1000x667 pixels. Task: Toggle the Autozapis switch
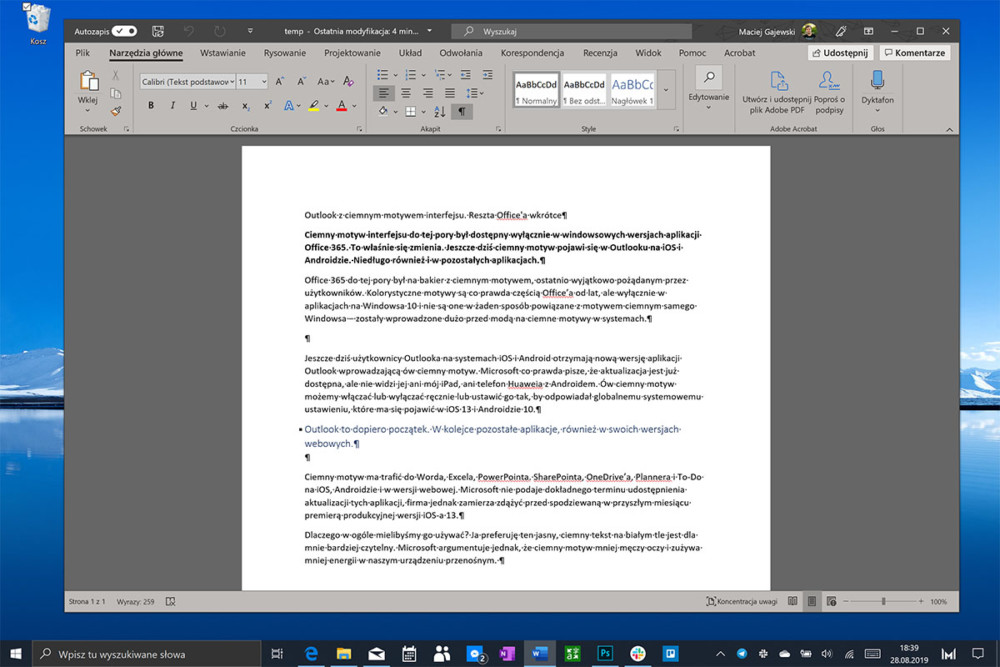124,31
